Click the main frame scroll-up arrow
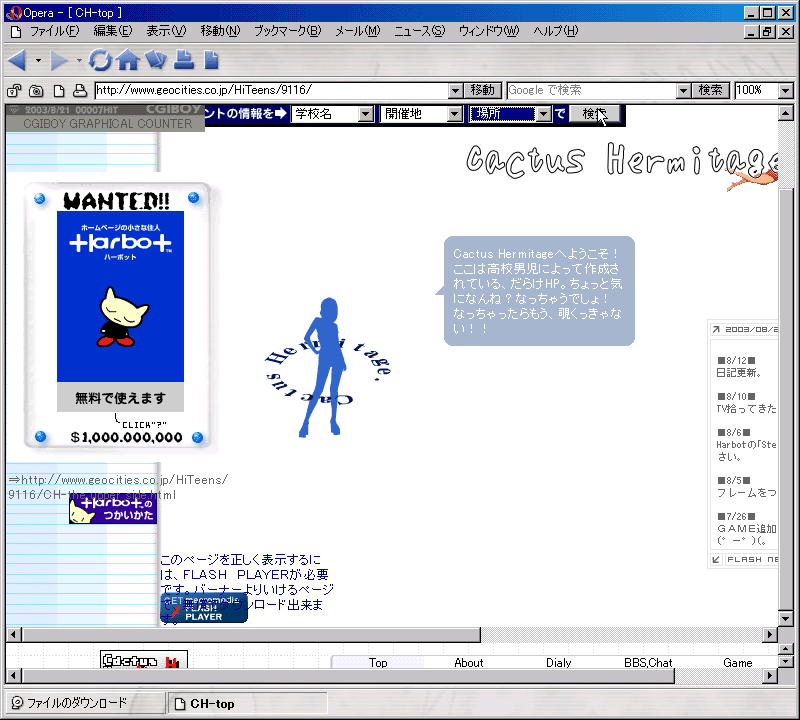The image size is (800, 720). point(785,113)
